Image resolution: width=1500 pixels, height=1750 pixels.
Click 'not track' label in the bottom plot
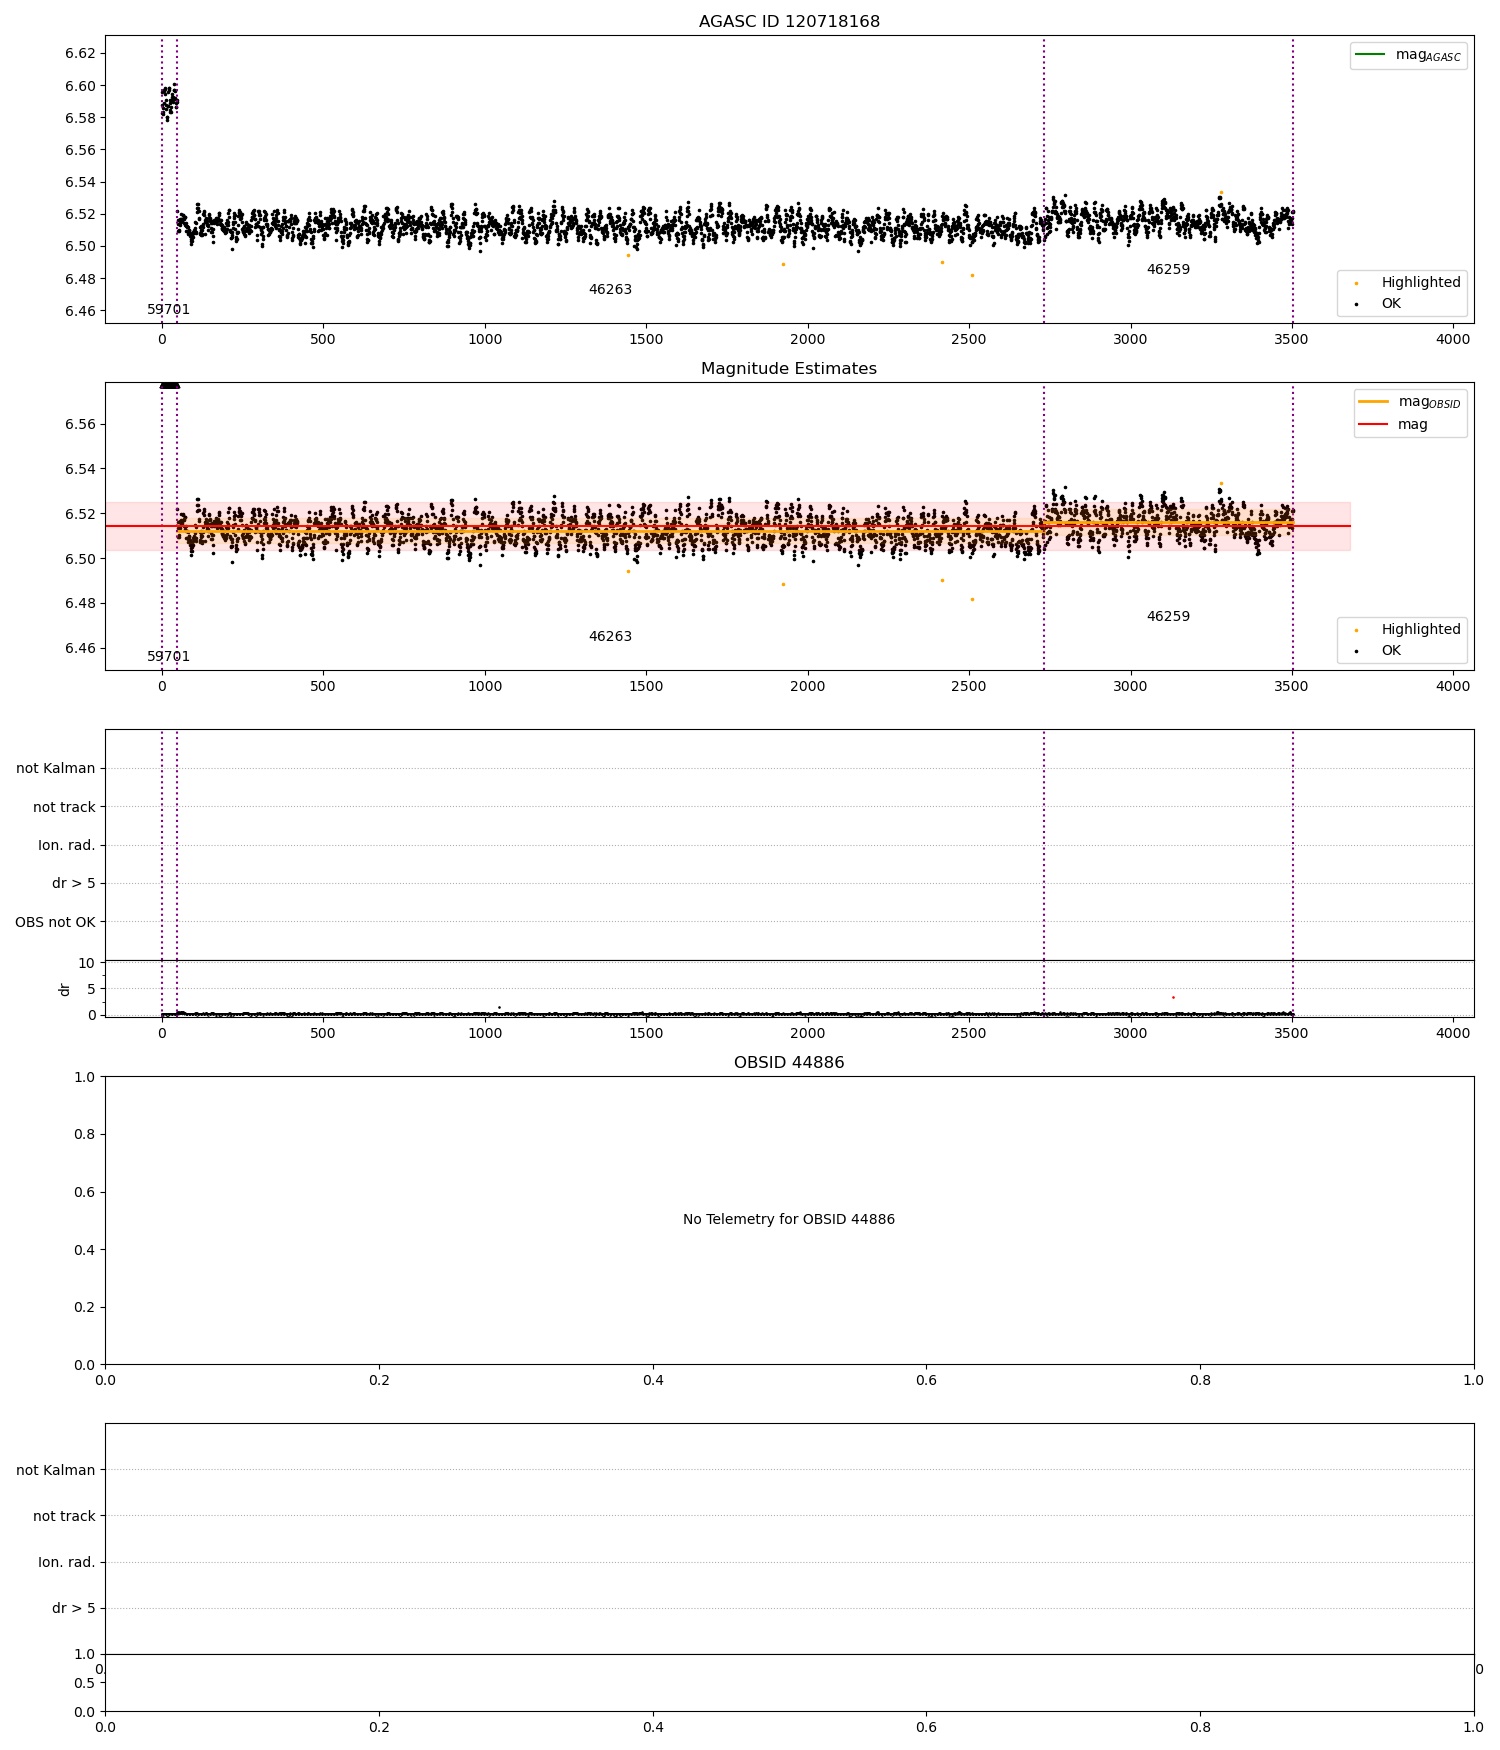64,1516
